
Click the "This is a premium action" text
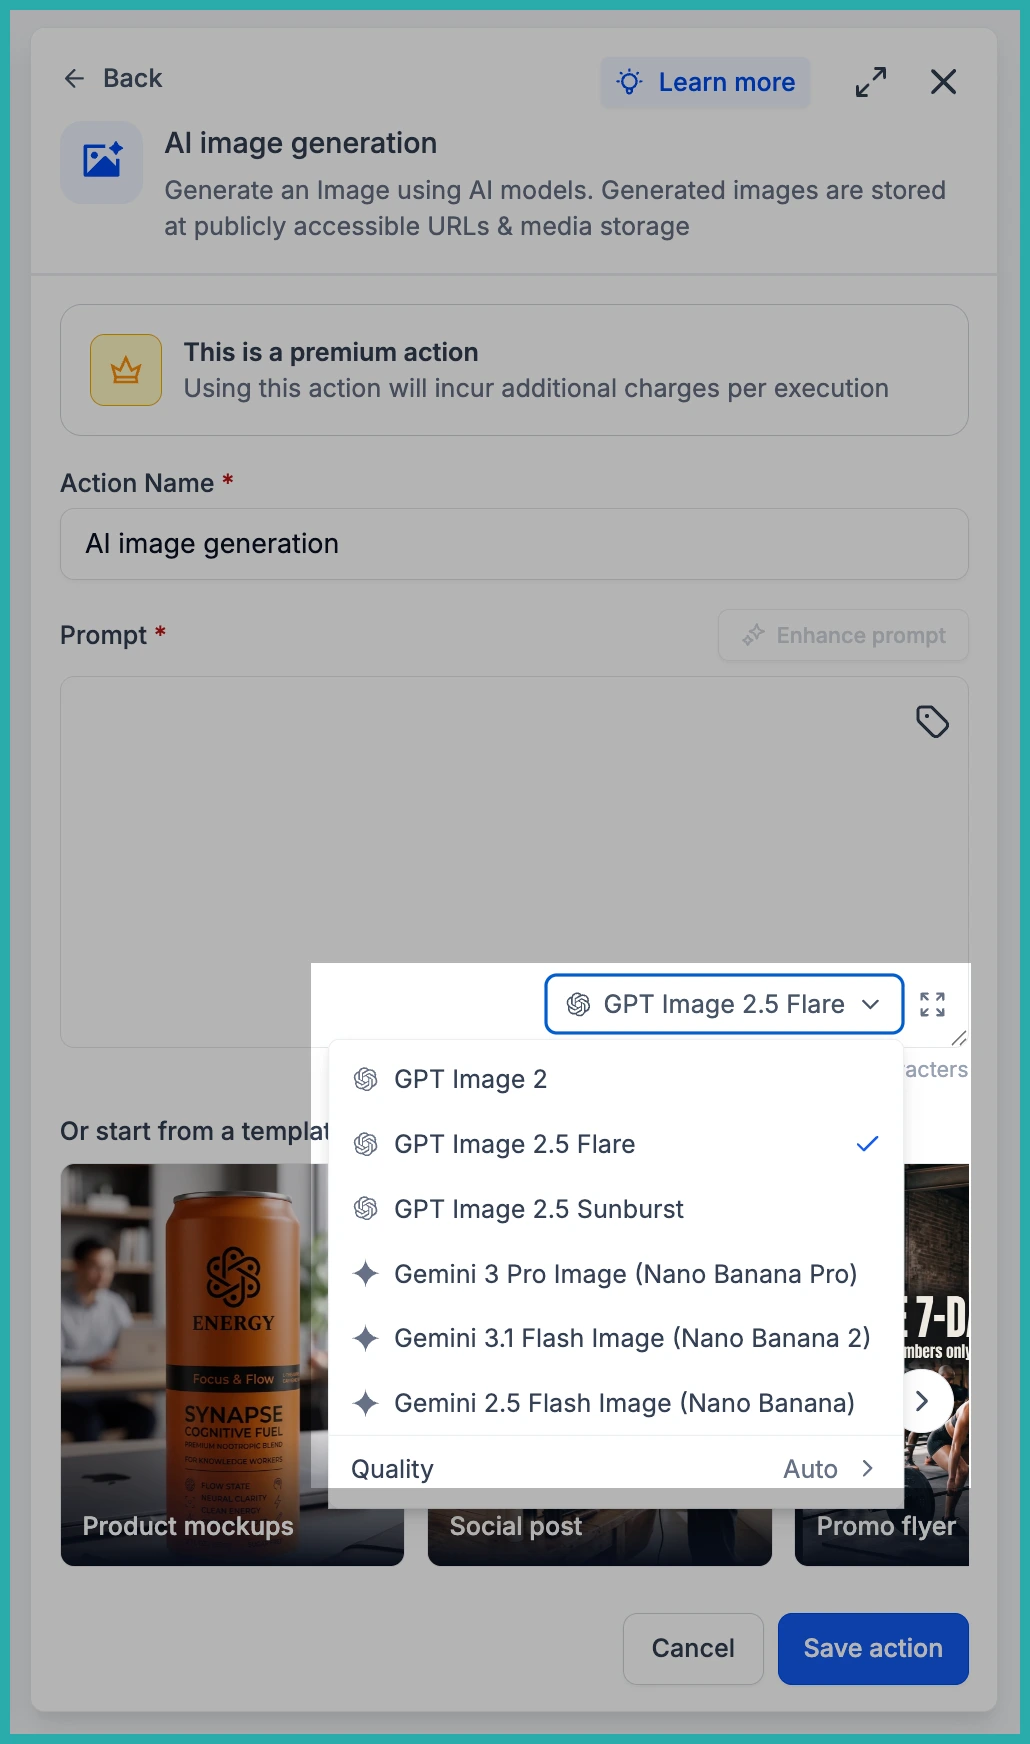[331, 352]
